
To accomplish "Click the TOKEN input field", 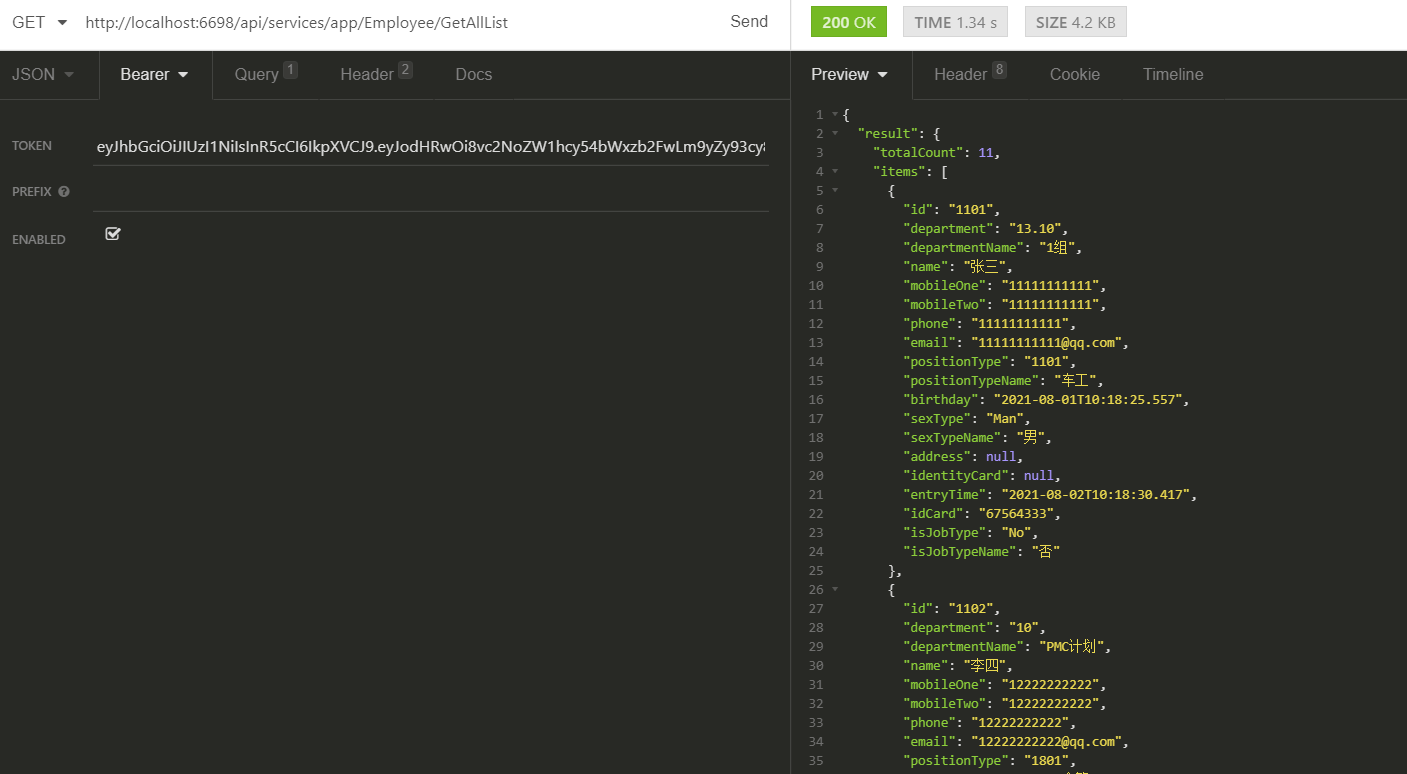I will pyautogui.click(x=430, y=147).
